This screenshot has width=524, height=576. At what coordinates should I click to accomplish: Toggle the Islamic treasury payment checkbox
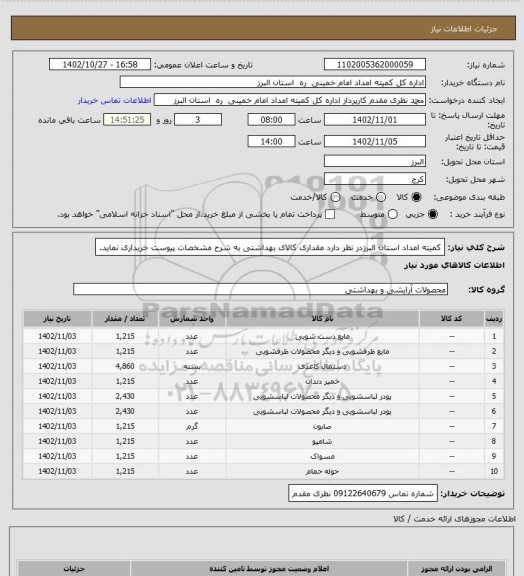(x=330, y=214)
